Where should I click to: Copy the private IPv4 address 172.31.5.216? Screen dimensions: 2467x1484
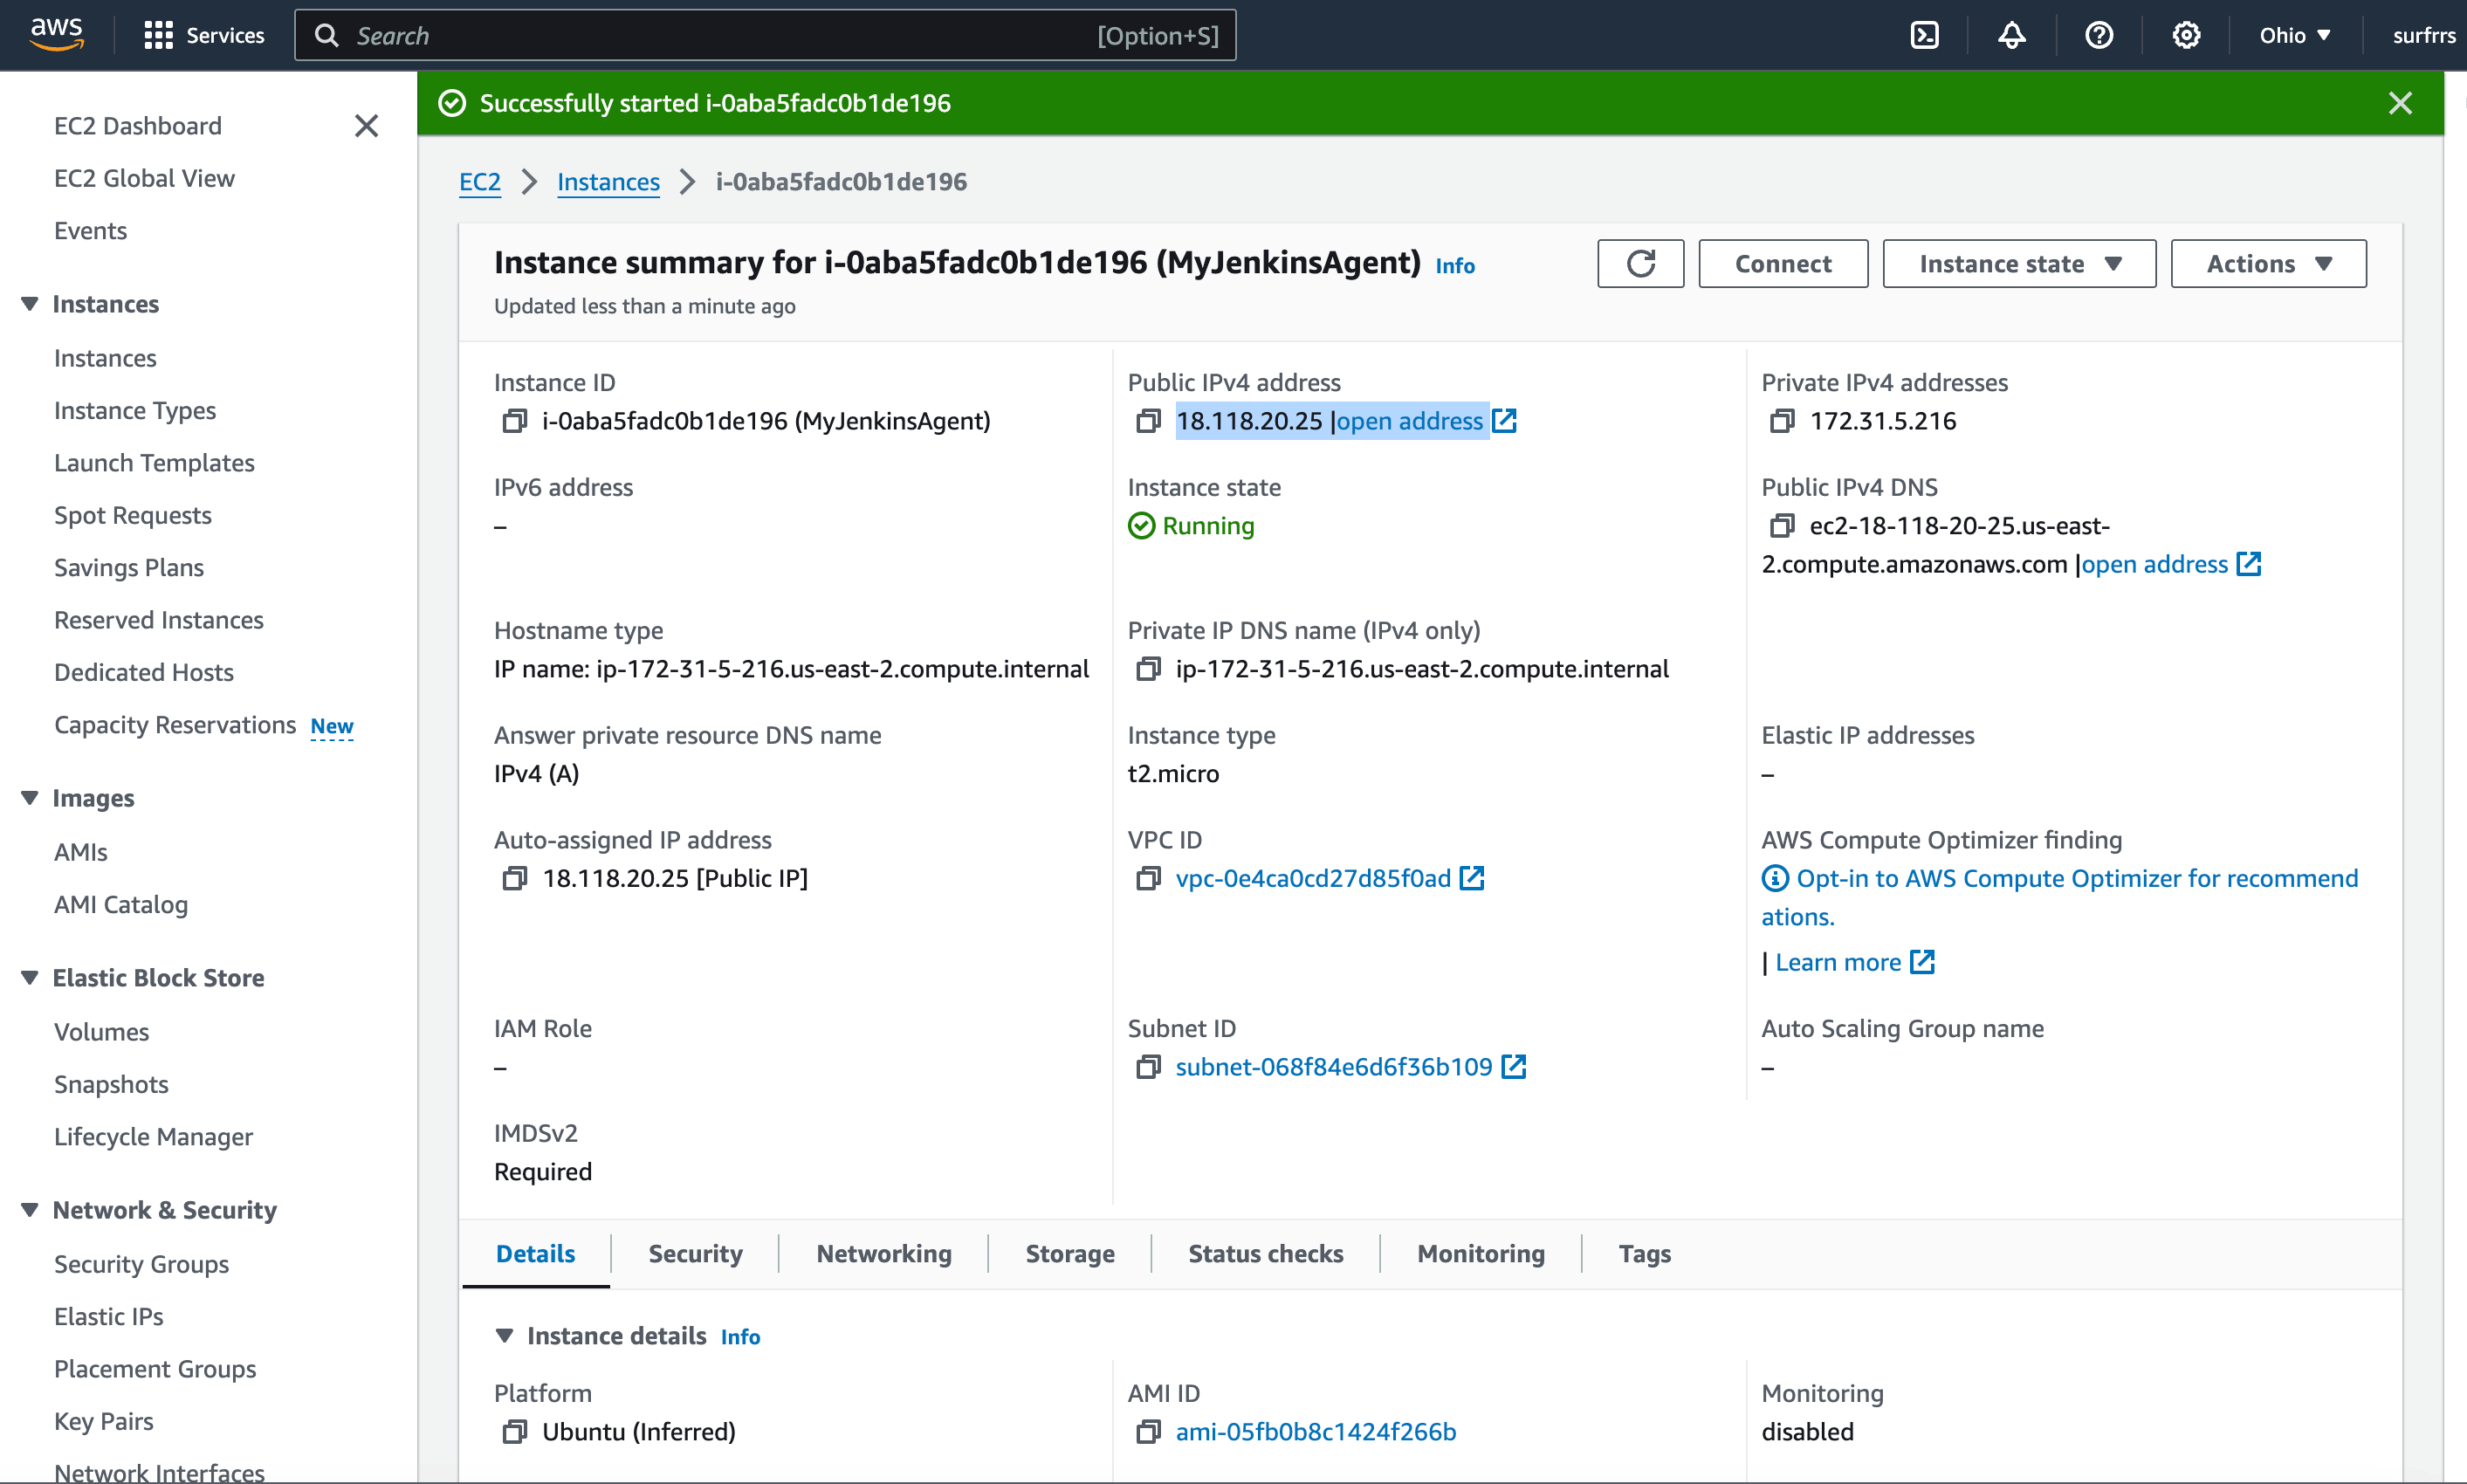1781,421
